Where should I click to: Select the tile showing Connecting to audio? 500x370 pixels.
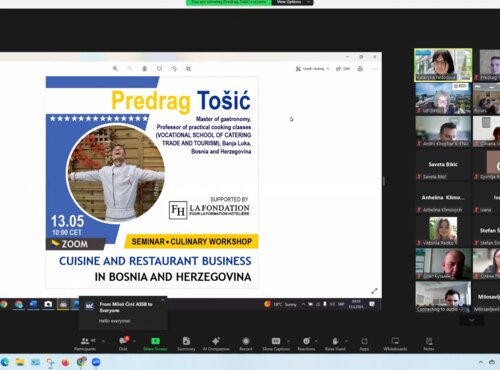pos(443,297)
